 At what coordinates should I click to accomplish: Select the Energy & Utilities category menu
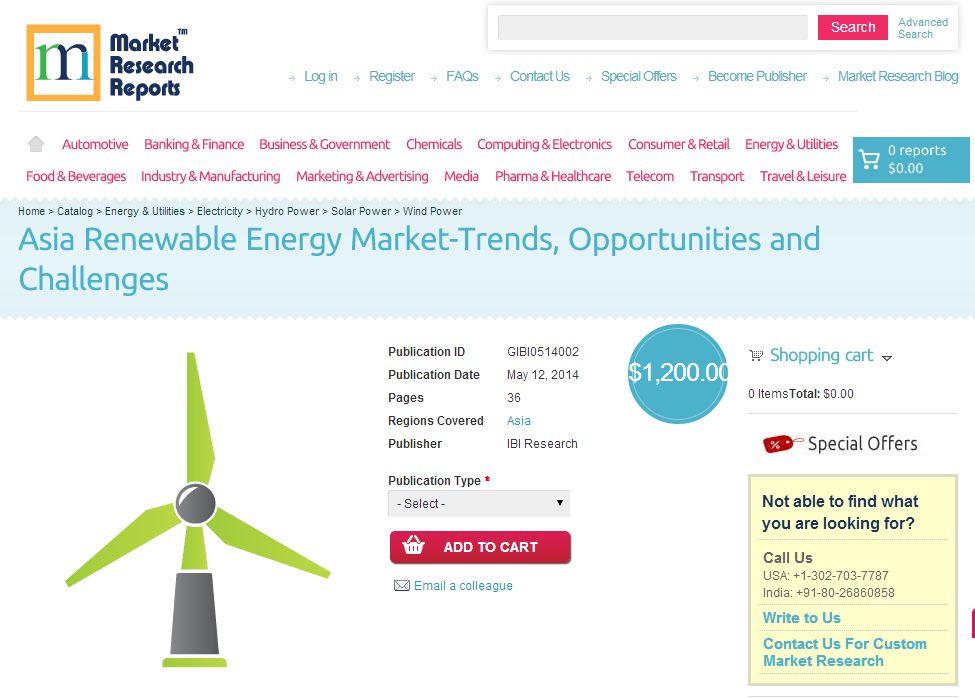(x=792, y=144)
